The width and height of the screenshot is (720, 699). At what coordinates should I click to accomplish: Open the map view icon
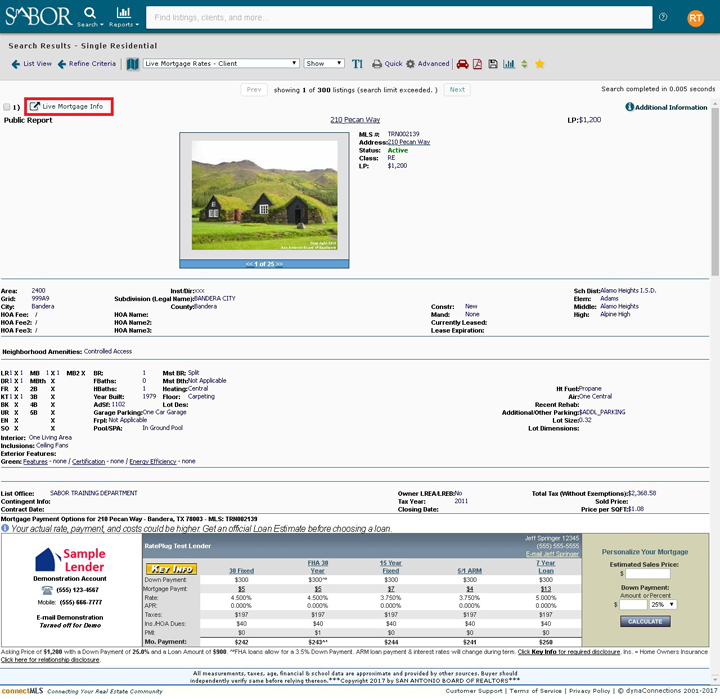[133, 64]
